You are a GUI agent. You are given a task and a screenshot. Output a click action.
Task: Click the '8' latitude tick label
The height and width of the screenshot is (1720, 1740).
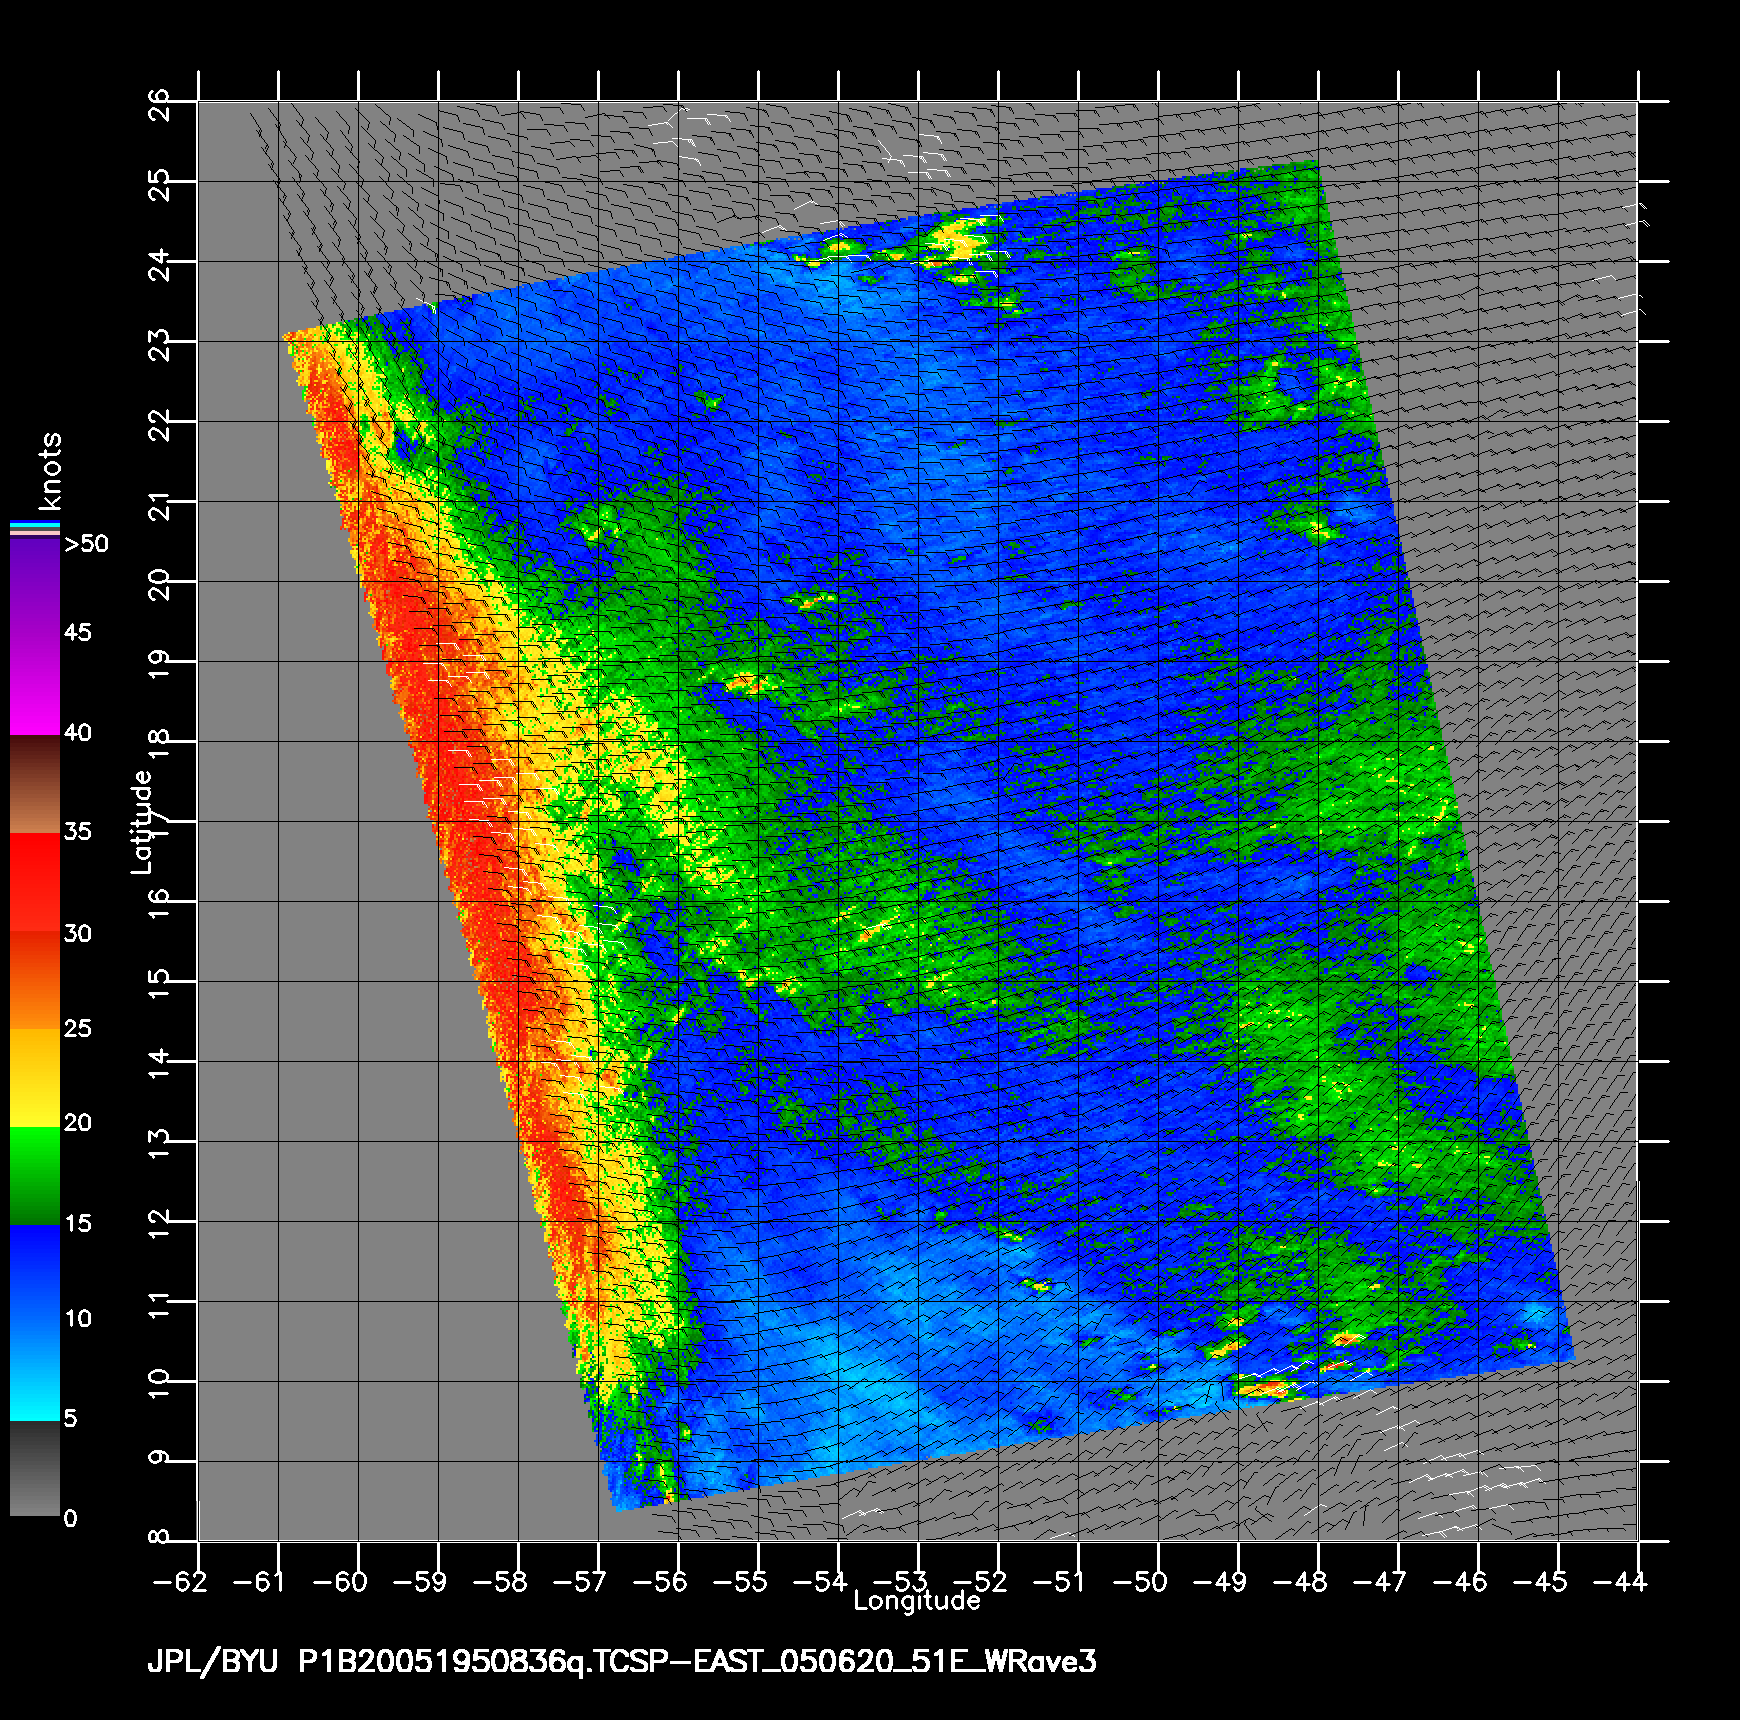(159, 1537)
